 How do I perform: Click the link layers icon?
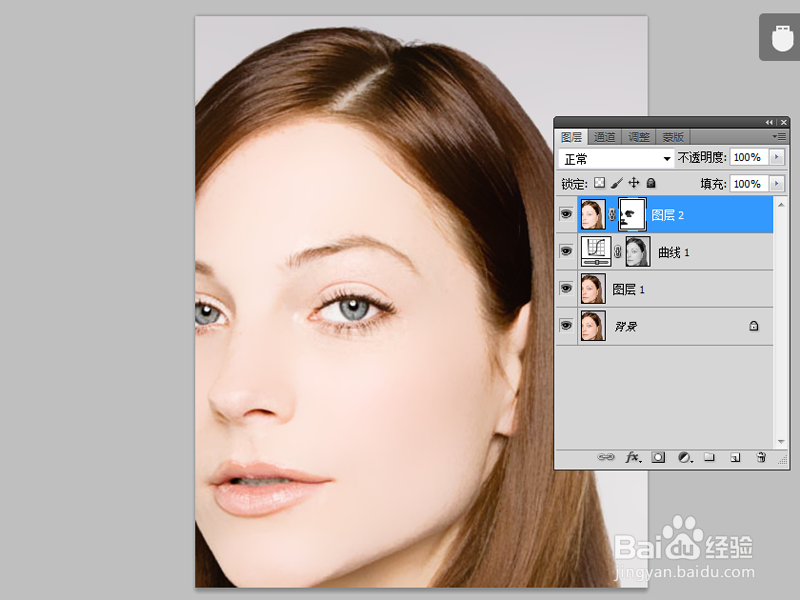(606, 457)
